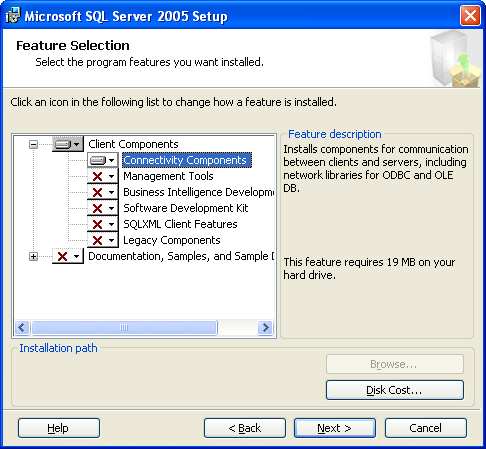The width and height of the screenshot is (486, 449).
Task: Open Help for feature selection
Action: (59, 428)
